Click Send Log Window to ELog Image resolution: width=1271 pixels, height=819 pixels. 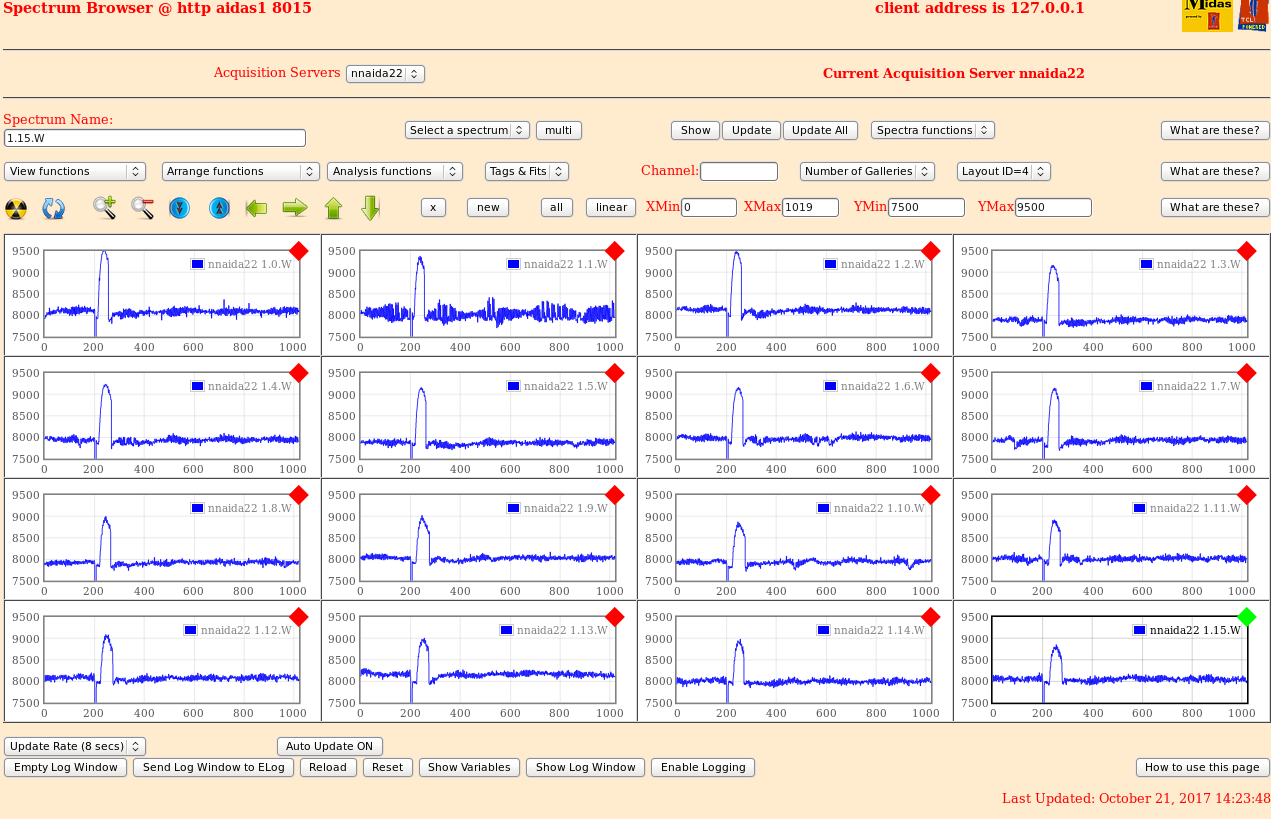click(214, 767)
